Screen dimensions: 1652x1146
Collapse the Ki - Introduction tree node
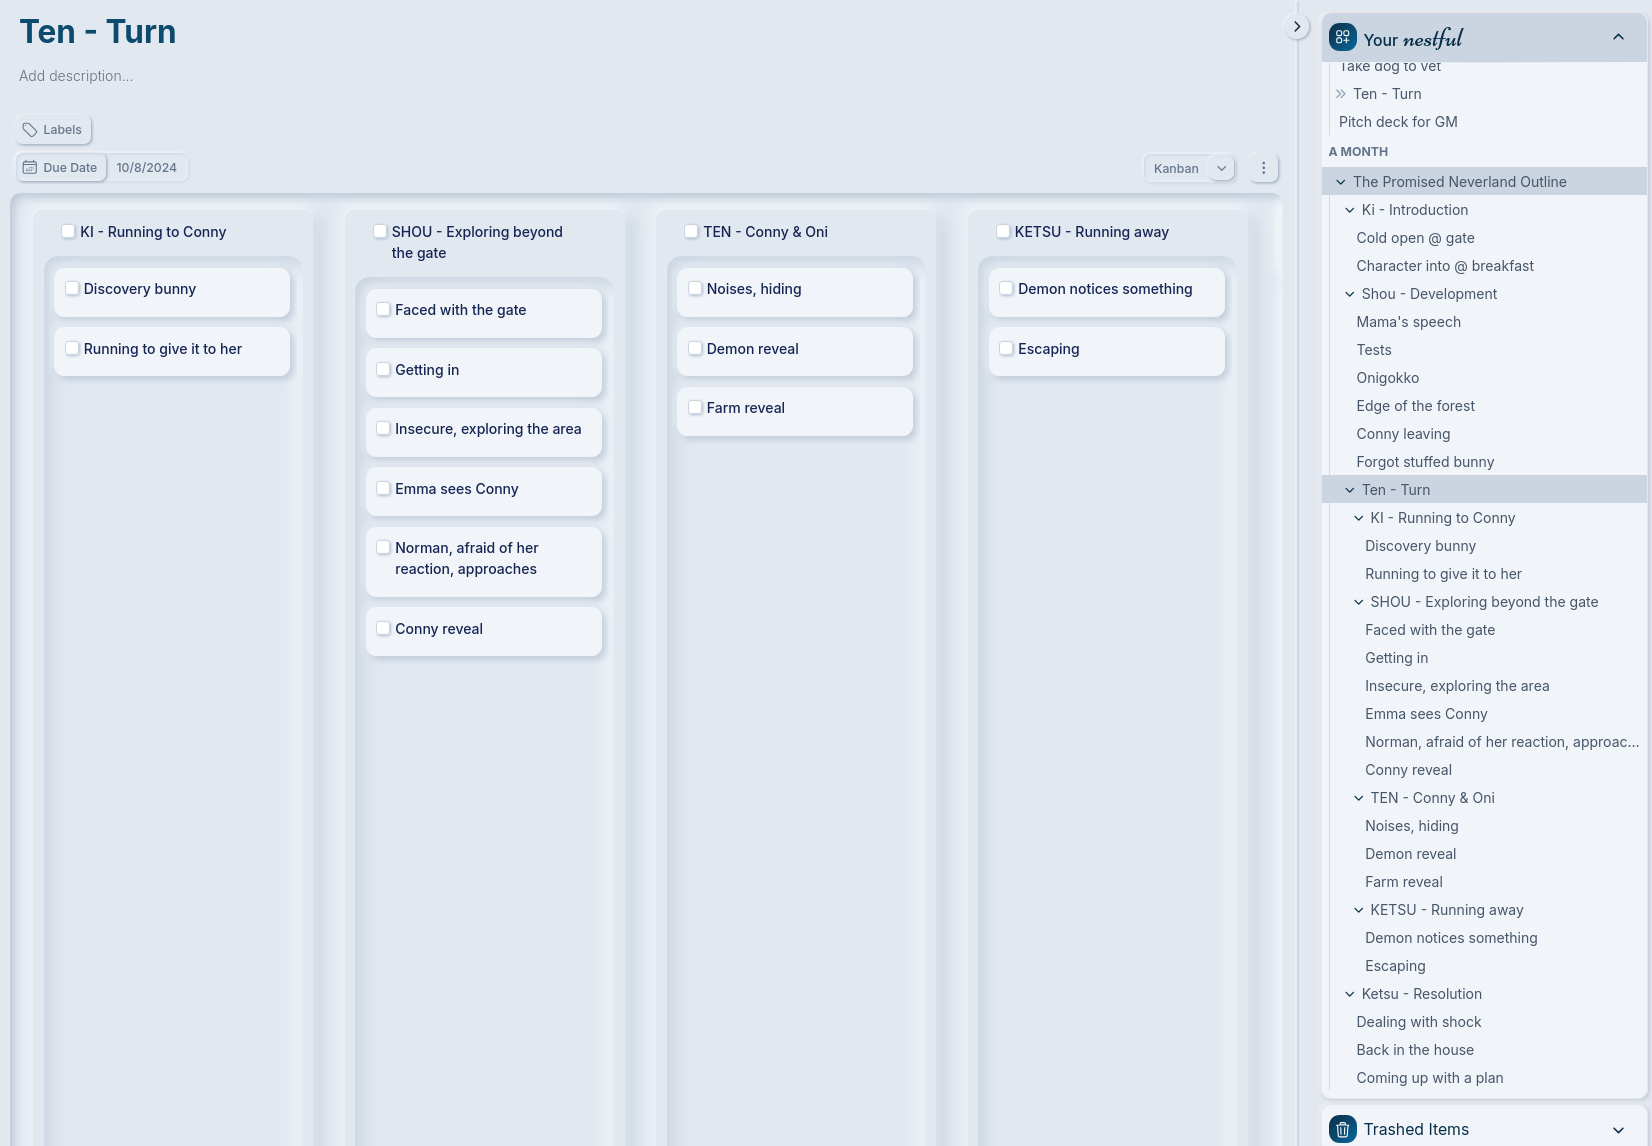[1350, 210]
